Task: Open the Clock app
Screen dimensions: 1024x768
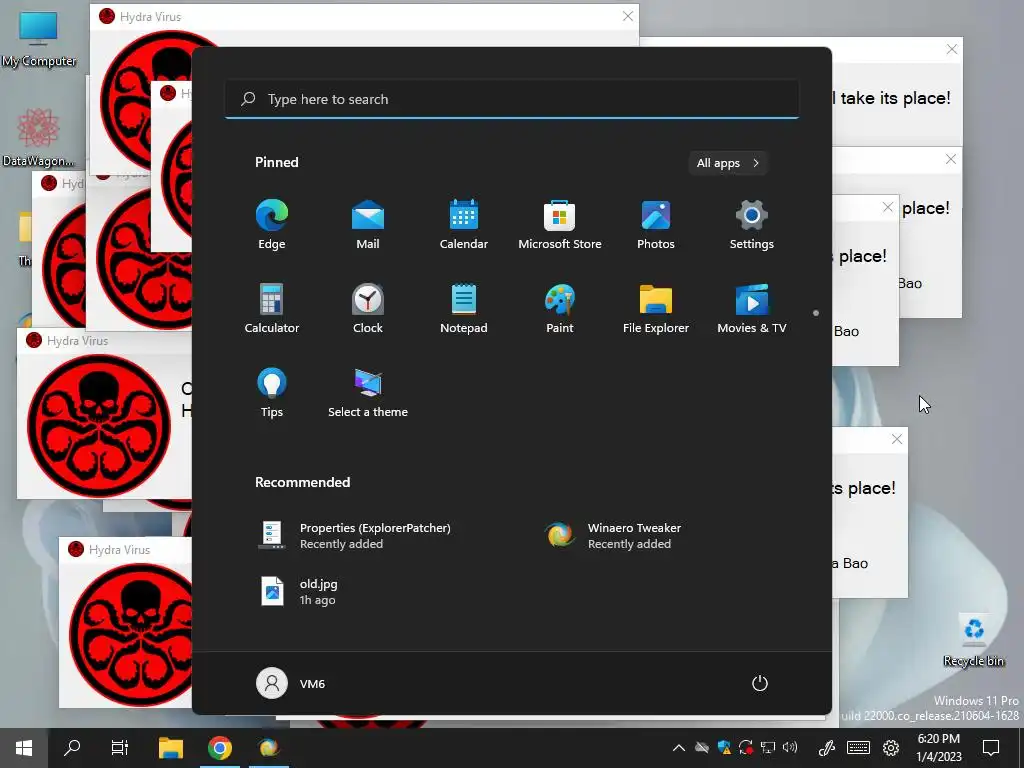Action: [368, 309]
